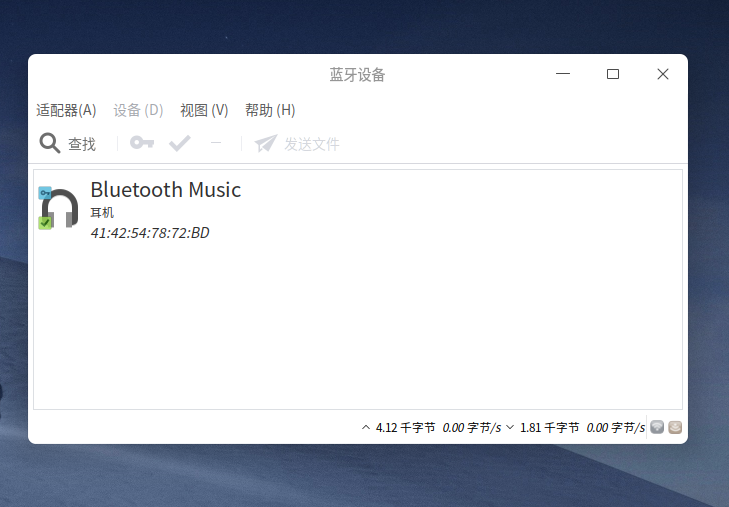Click the 1.81 千字节 download total
The width and height of the screenshot is (729, 507).
pyautogui.click(x=550, y=428)
